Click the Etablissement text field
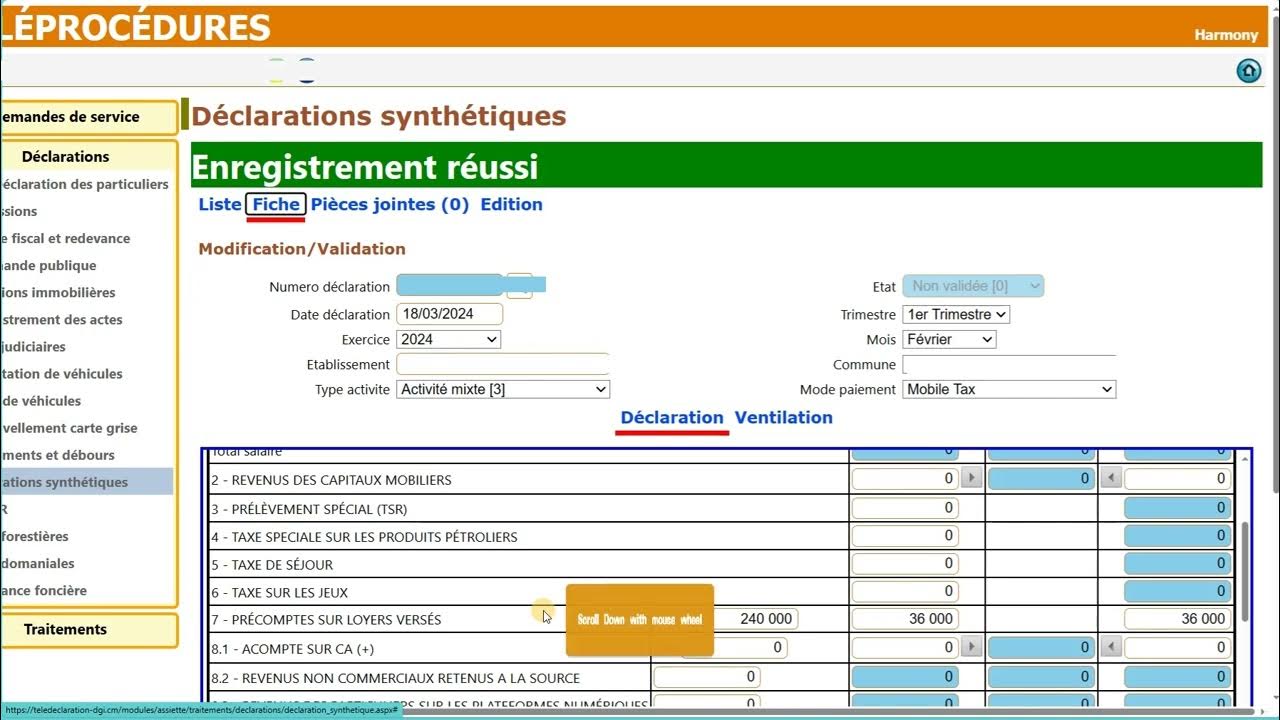This screenshot has height=720, width=1280. (503, 364)
